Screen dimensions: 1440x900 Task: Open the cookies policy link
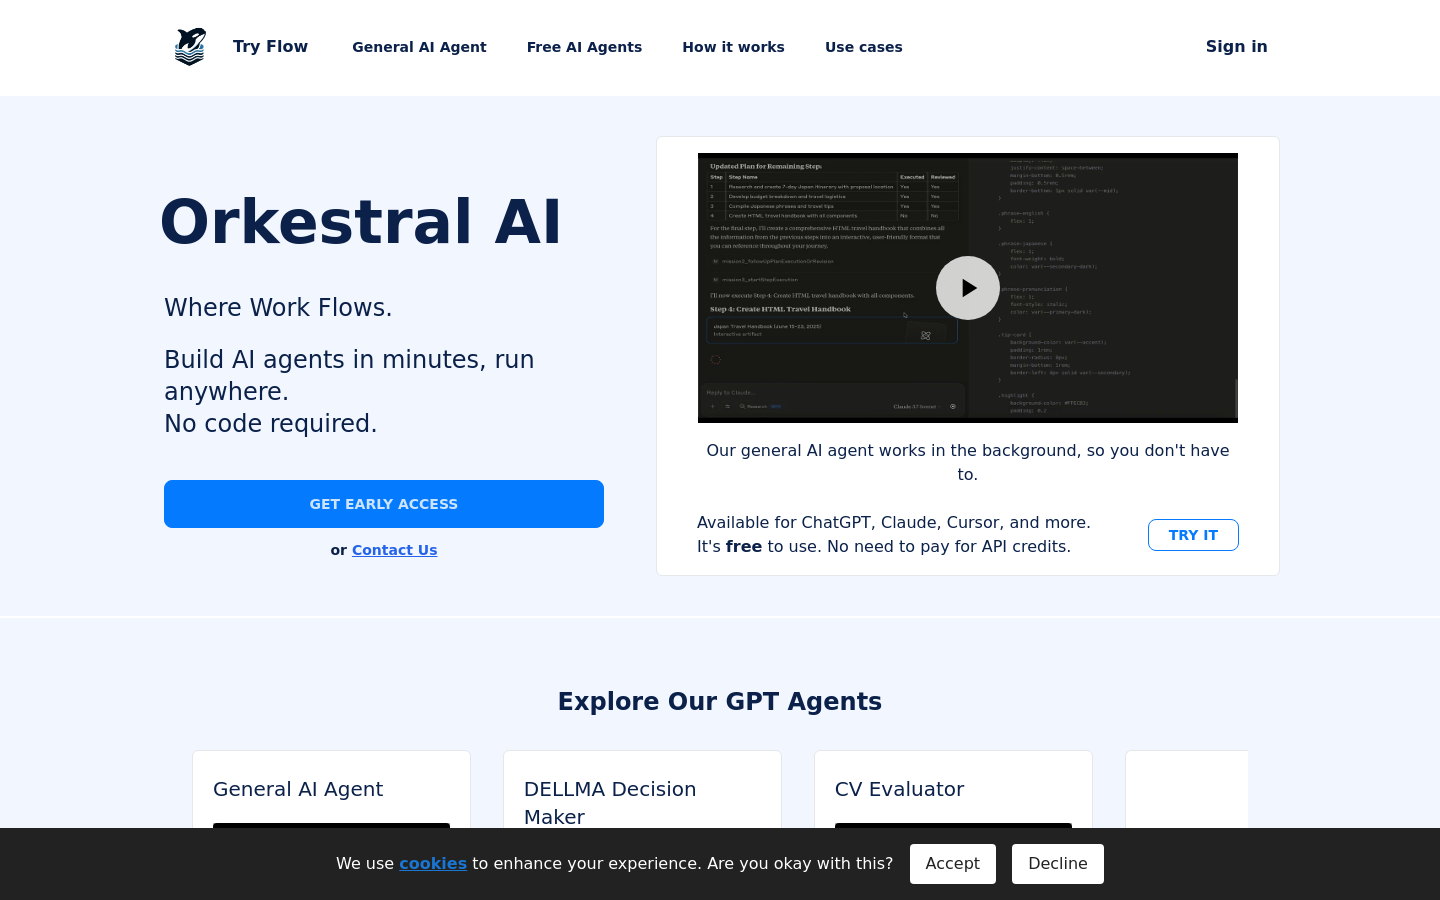tap(433, 864)
